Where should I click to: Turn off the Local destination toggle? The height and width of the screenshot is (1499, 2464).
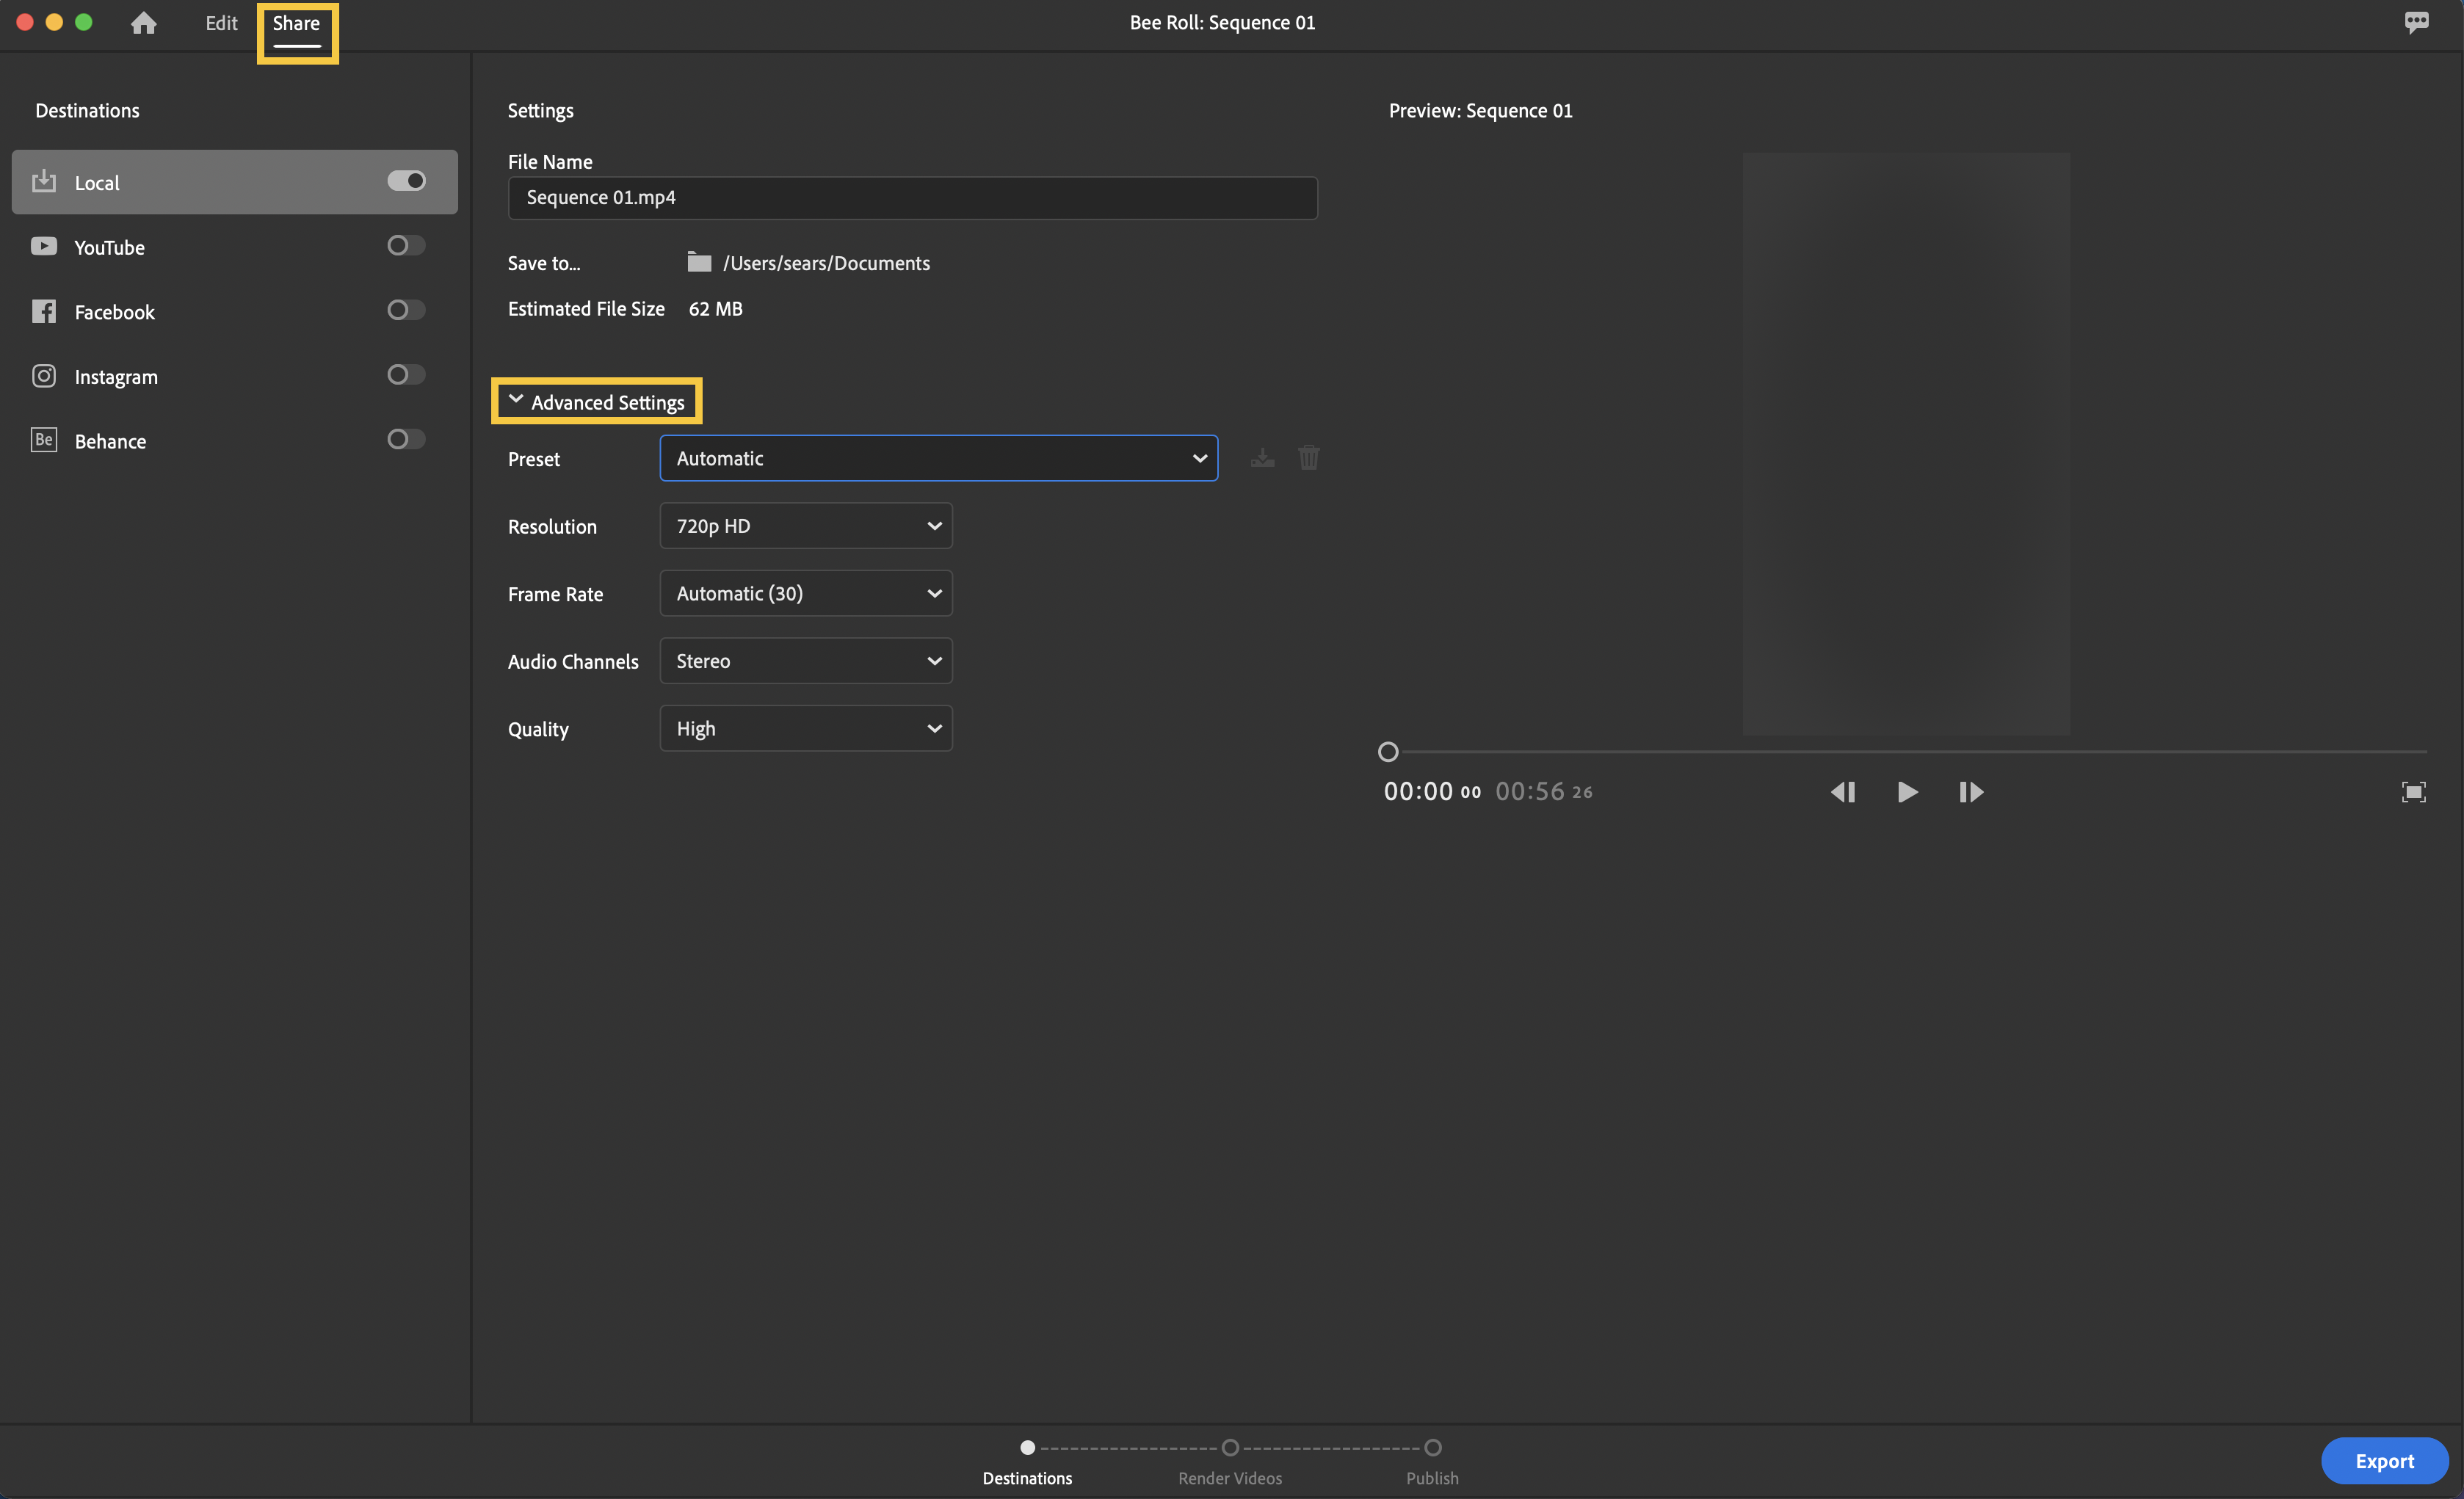tap(406, 181)
